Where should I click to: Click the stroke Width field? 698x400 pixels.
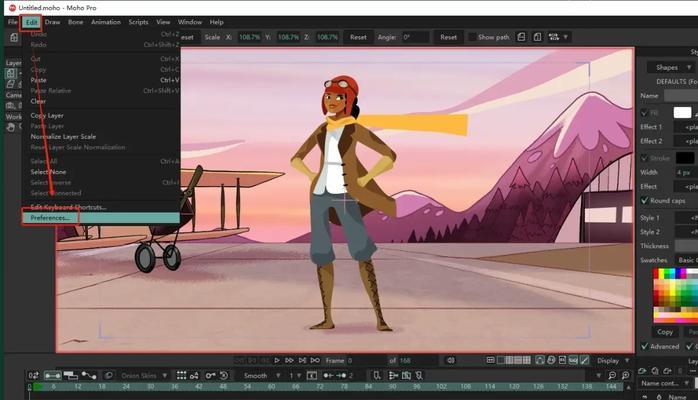click(686, 172)
